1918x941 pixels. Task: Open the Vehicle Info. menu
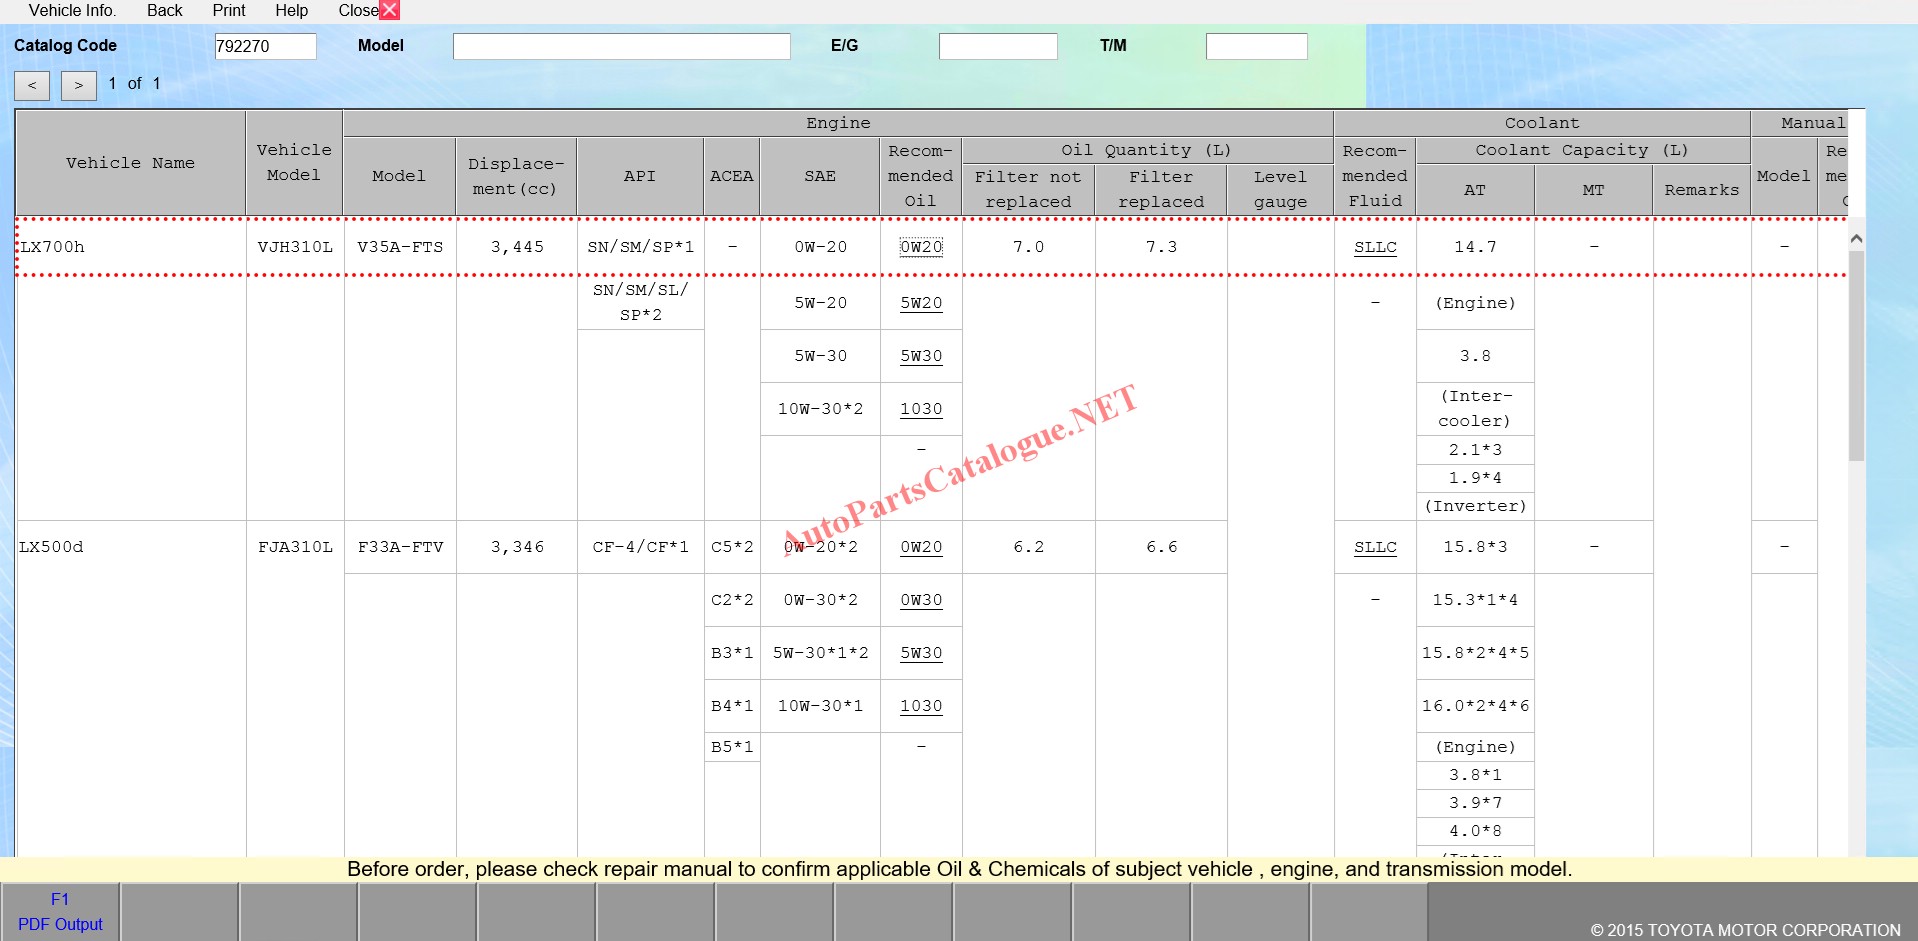[72, 11]
